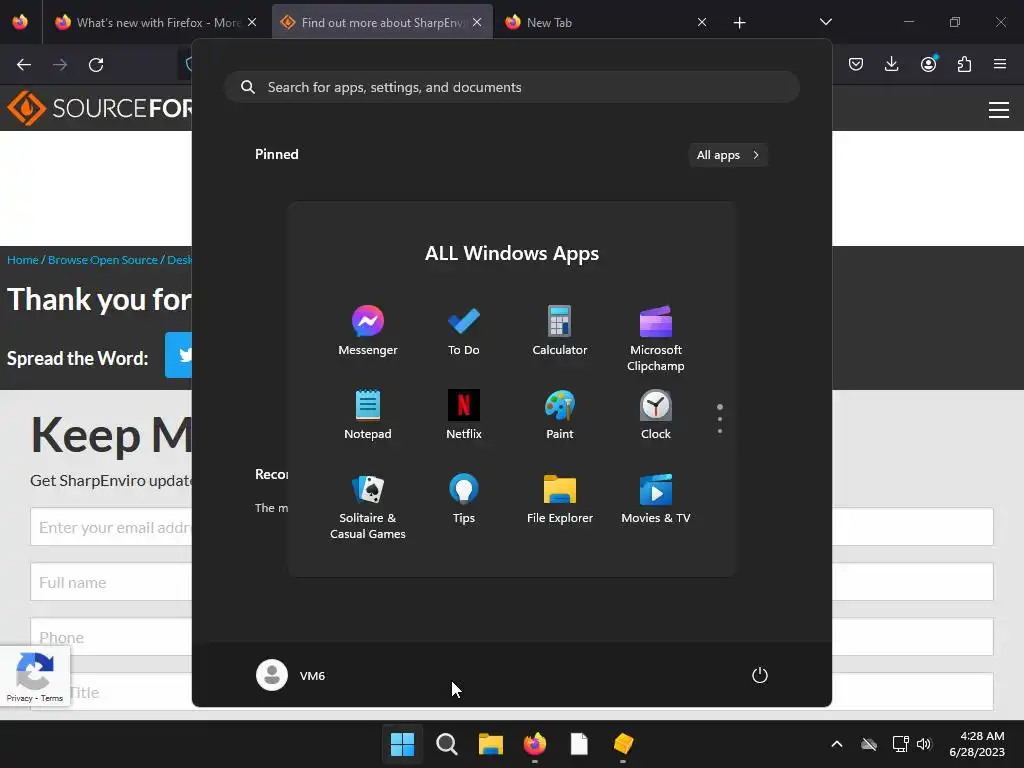
Task: Open File Explorer from the taskbar
Action: point(490,743)
